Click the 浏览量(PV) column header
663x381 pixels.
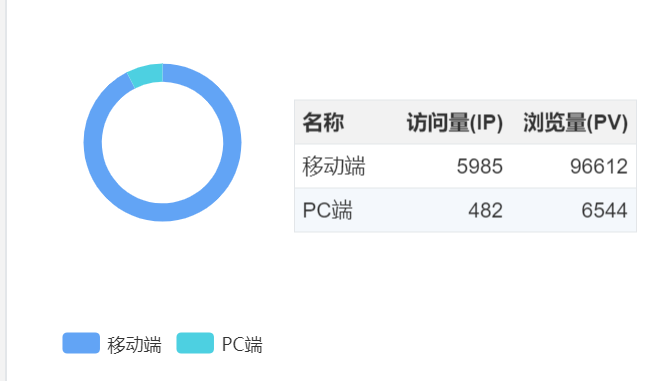[x=575, y=123]
